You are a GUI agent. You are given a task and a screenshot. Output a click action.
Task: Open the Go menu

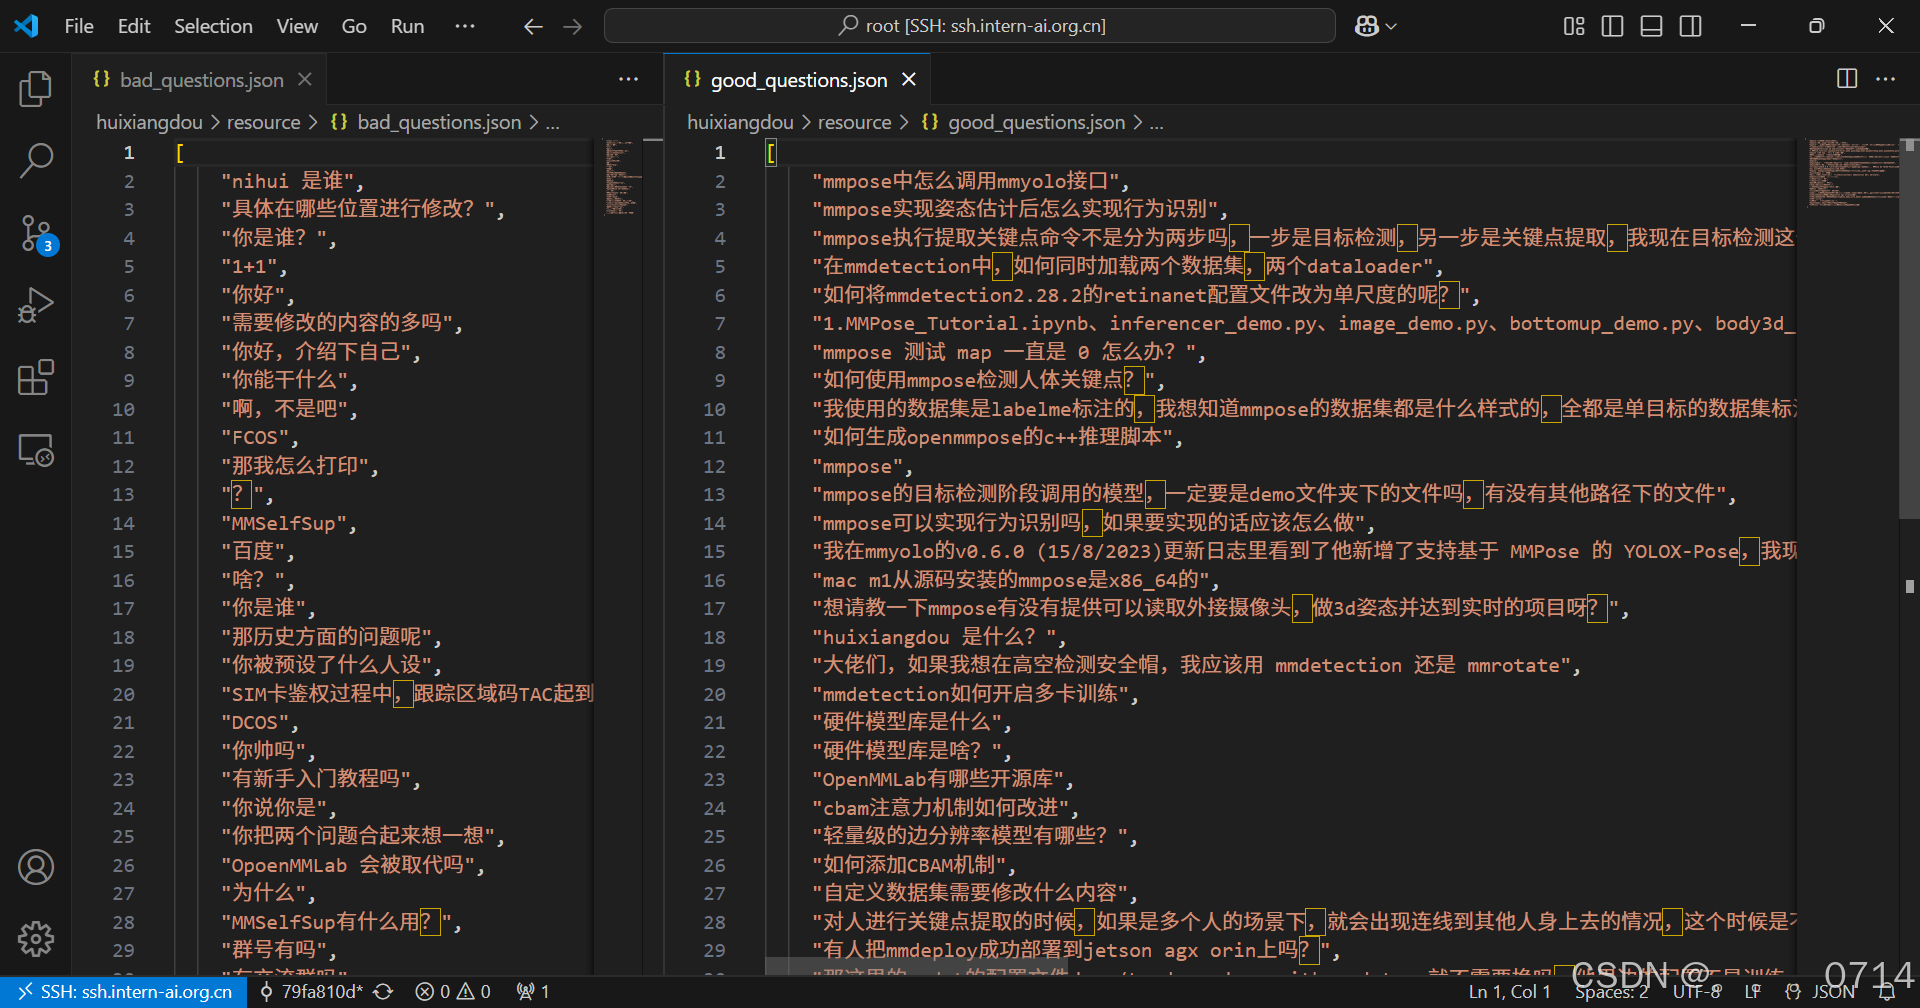pos(354,26)
